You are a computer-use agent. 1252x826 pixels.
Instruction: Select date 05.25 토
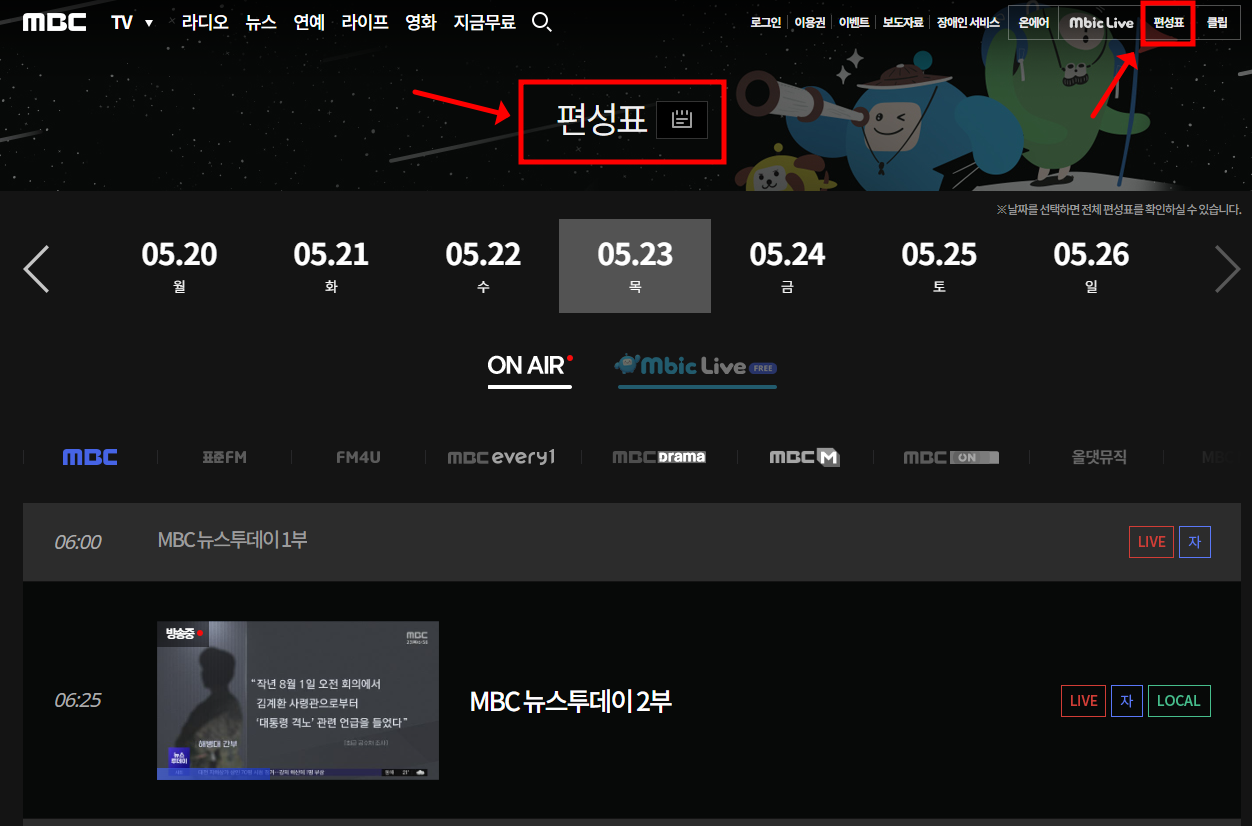pos(939,266)
